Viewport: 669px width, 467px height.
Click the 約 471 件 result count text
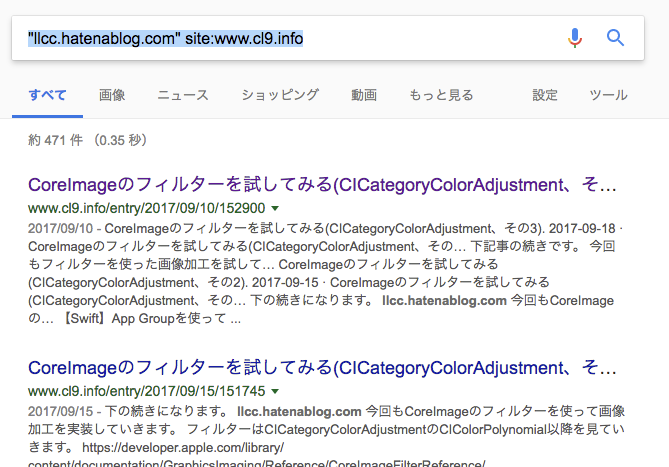(x=55, y=140)
